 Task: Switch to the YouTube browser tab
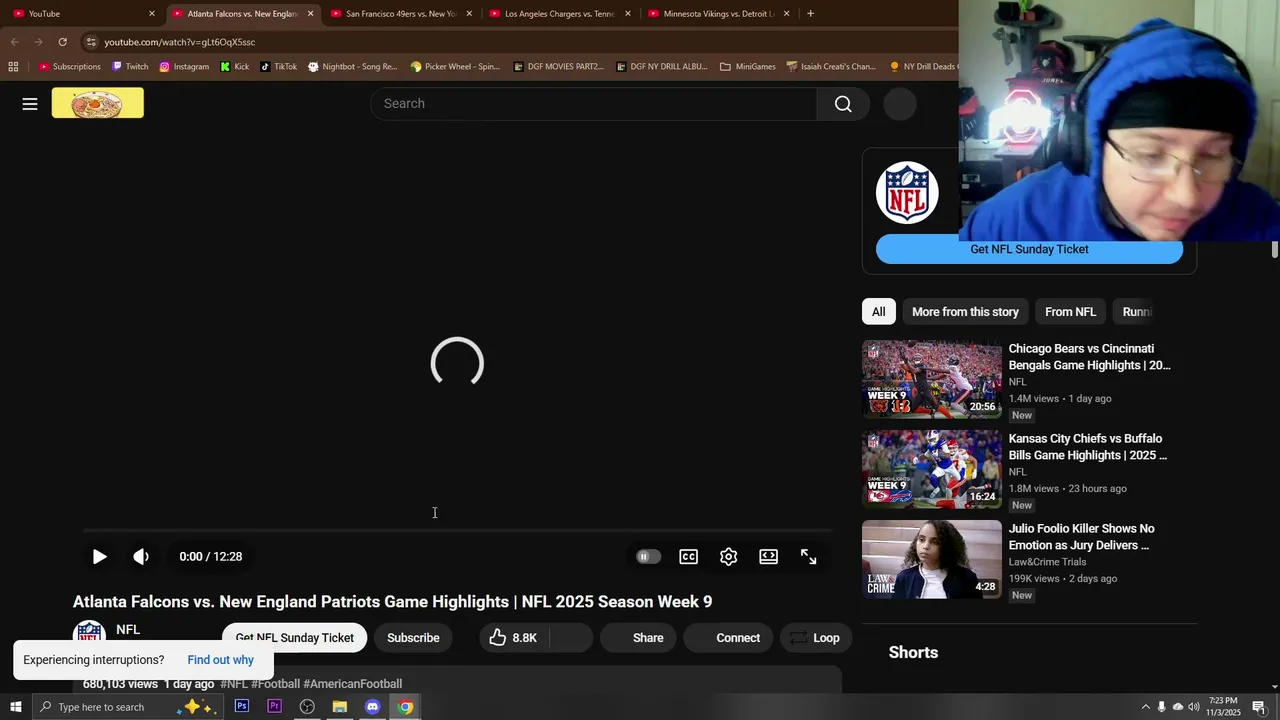[x=82, y=14]
